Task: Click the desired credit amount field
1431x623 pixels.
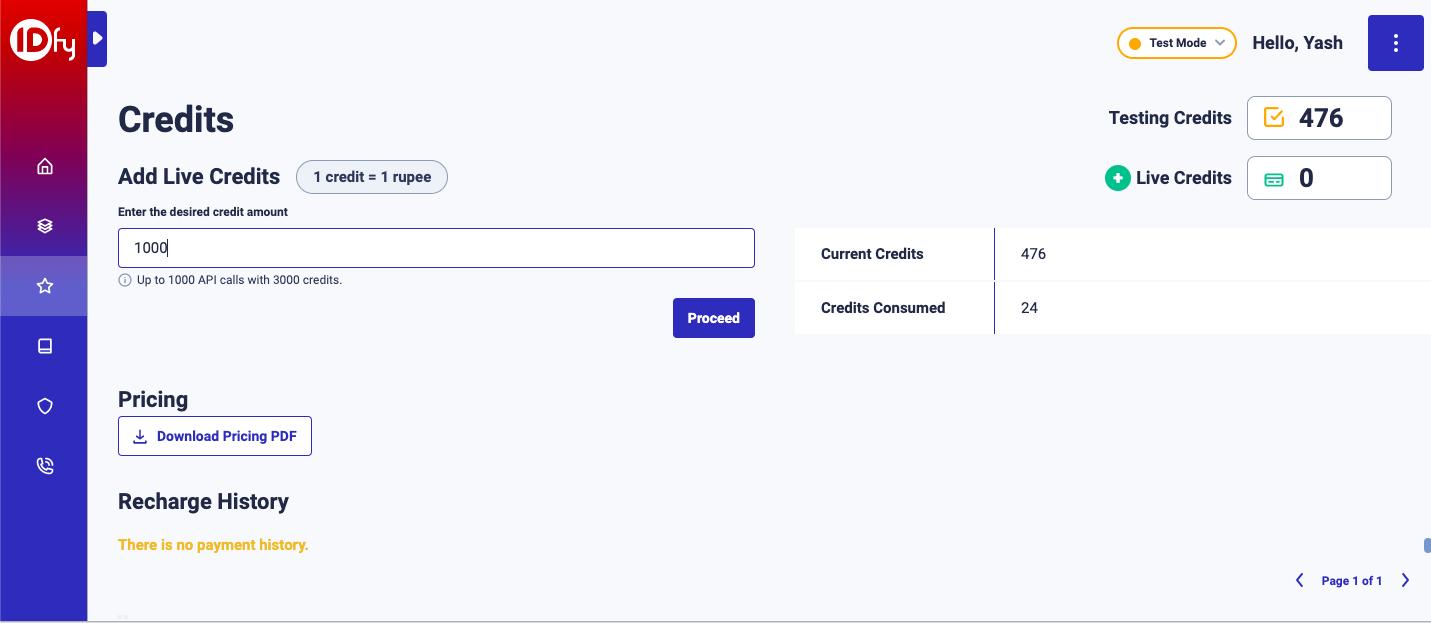Action: point(436,248)
